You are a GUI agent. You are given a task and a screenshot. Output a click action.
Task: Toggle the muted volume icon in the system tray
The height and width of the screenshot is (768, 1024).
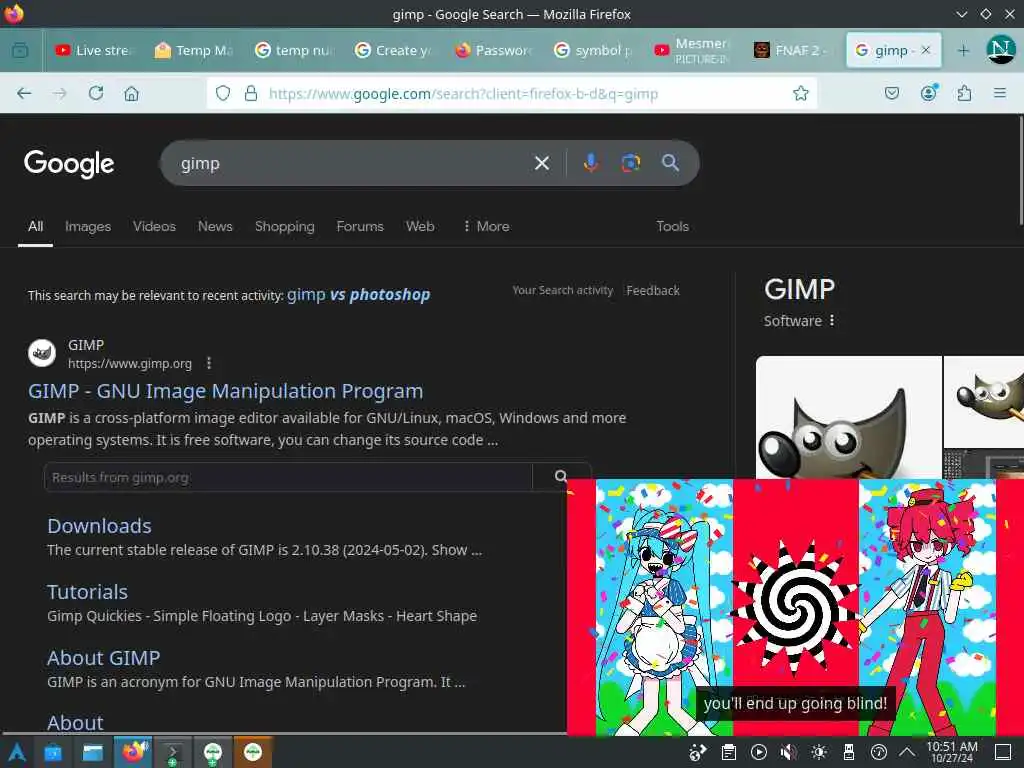[789, 752]
